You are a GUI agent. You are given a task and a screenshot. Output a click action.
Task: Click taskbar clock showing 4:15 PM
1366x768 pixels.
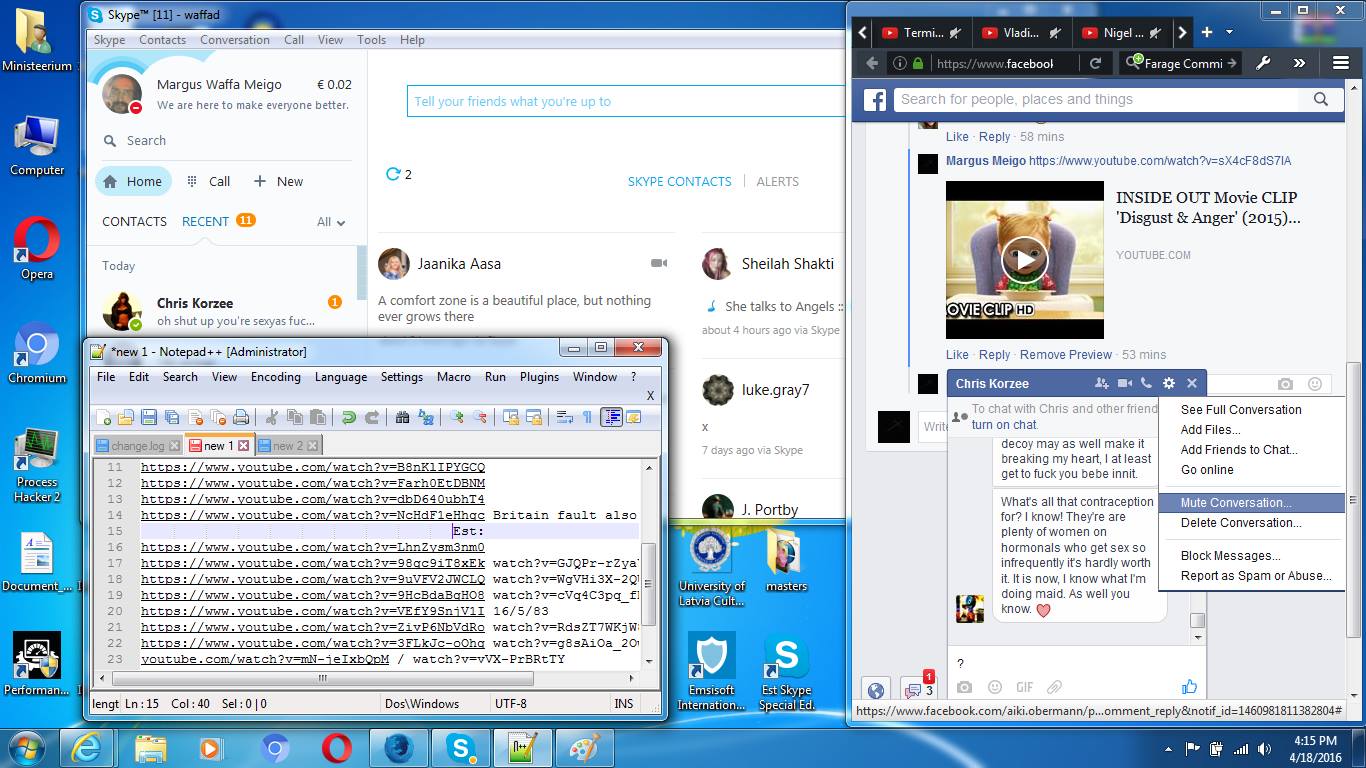click(1313, 748)
